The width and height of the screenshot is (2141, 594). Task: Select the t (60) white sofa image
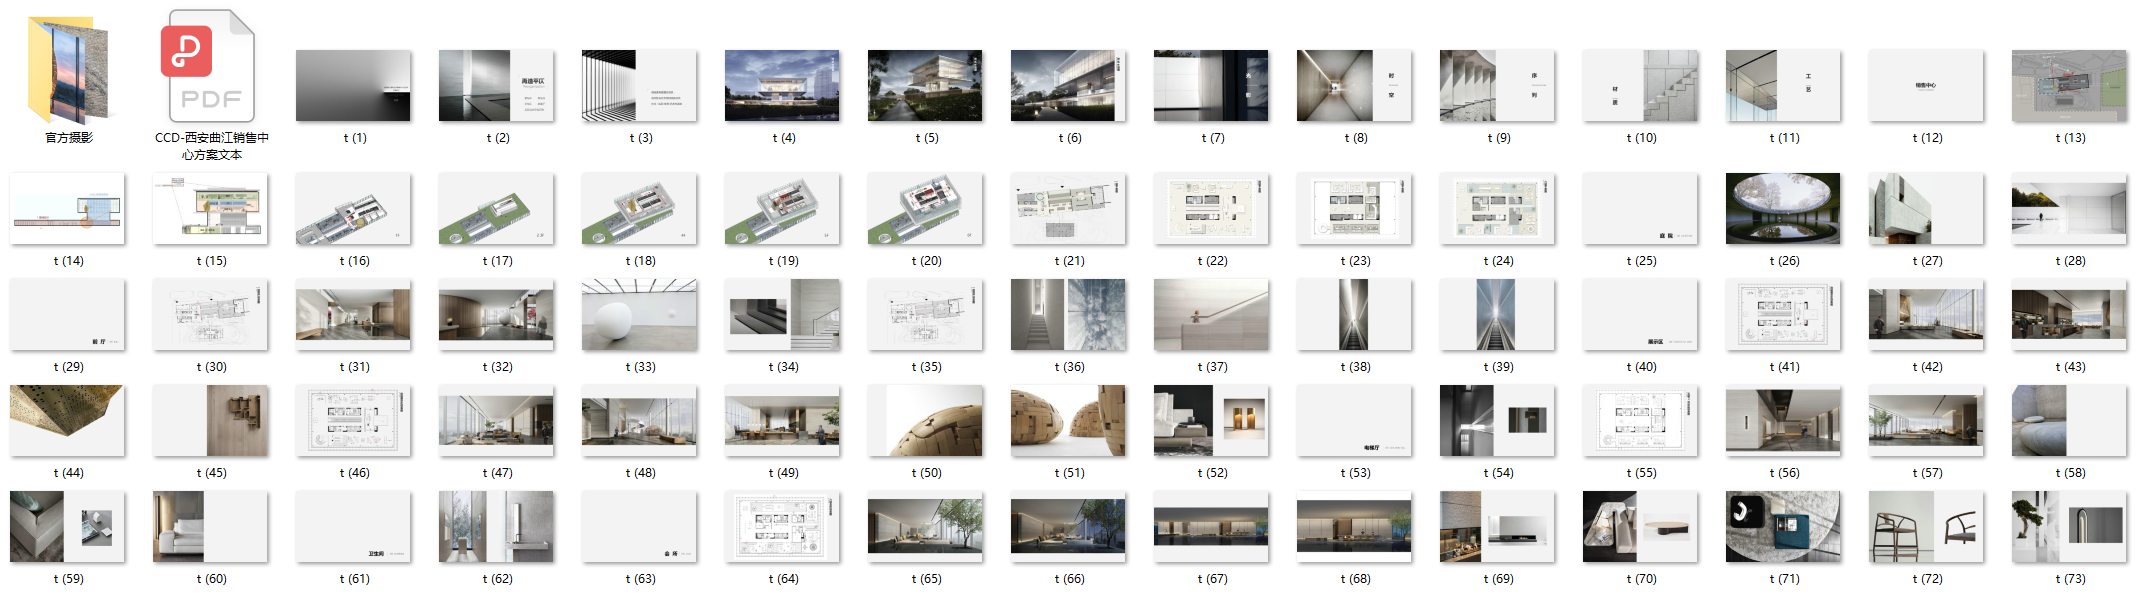tap(210, 527)
